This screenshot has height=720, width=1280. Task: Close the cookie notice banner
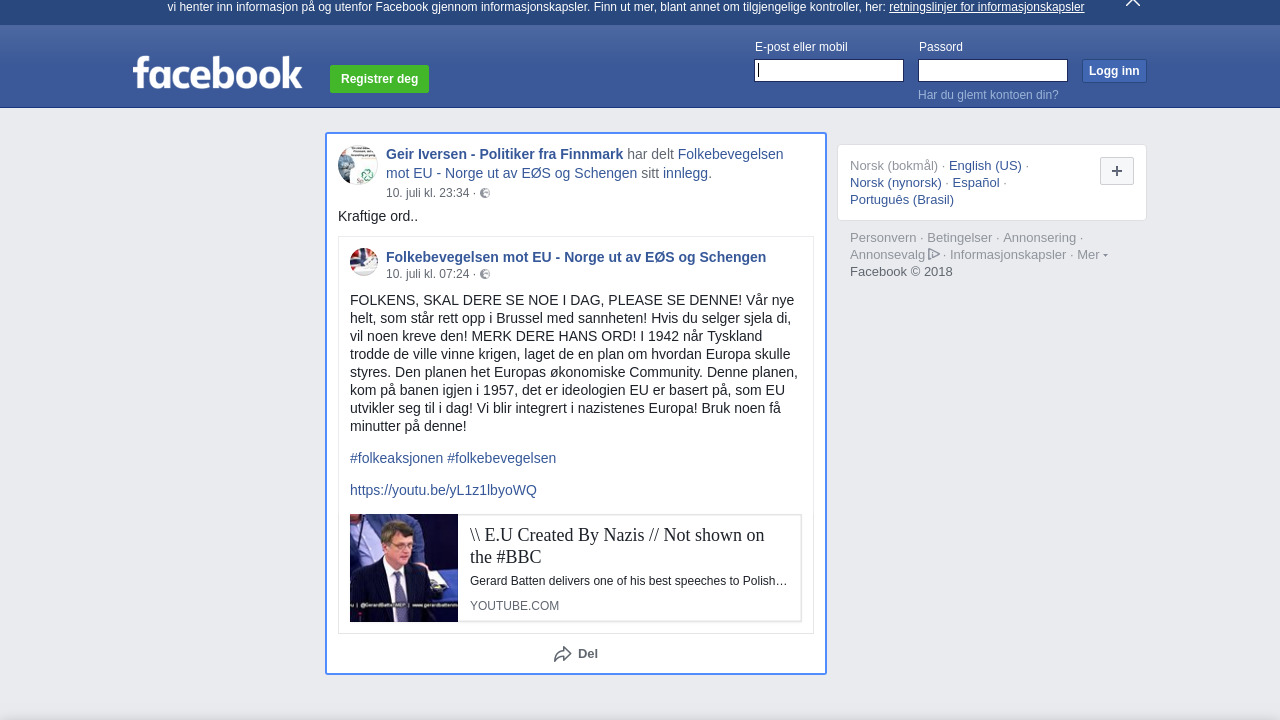pos(1133,3)
